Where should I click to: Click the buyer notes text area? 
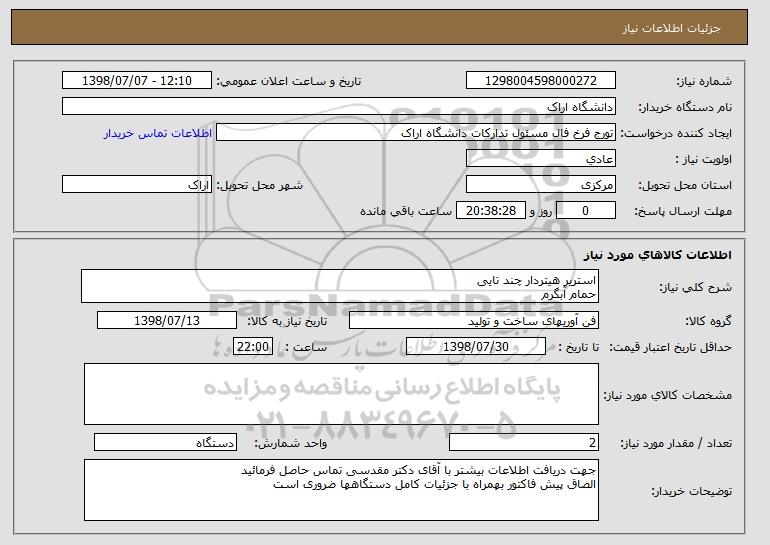point(341,490)
